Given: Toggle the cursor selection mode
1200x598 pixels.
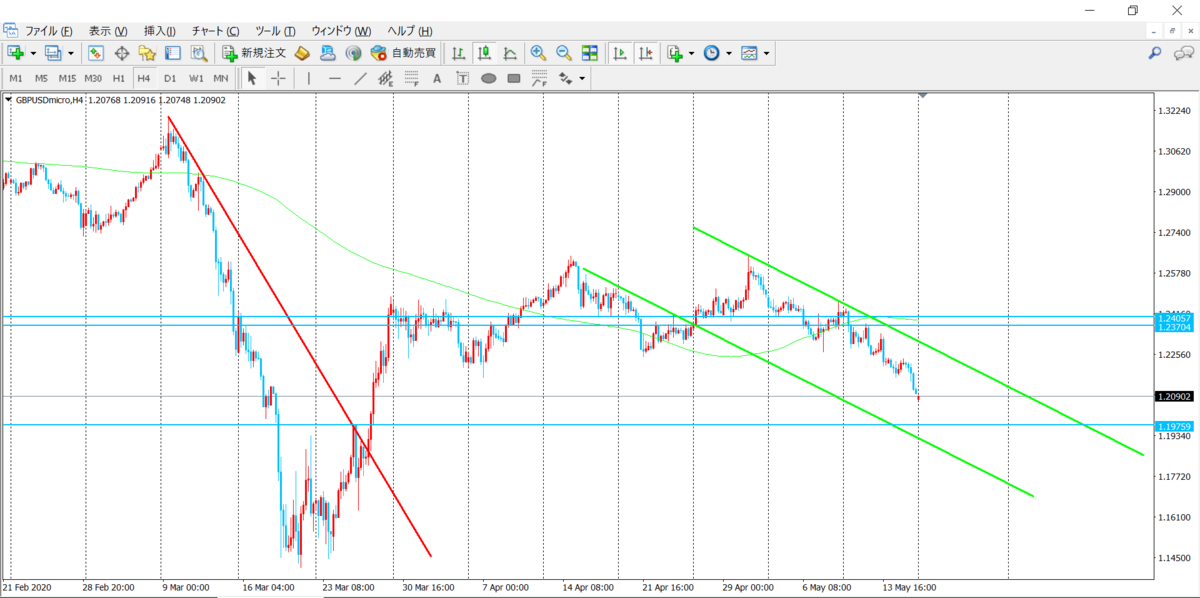Looking at the screenshot, I should click(x=252, y=78).
